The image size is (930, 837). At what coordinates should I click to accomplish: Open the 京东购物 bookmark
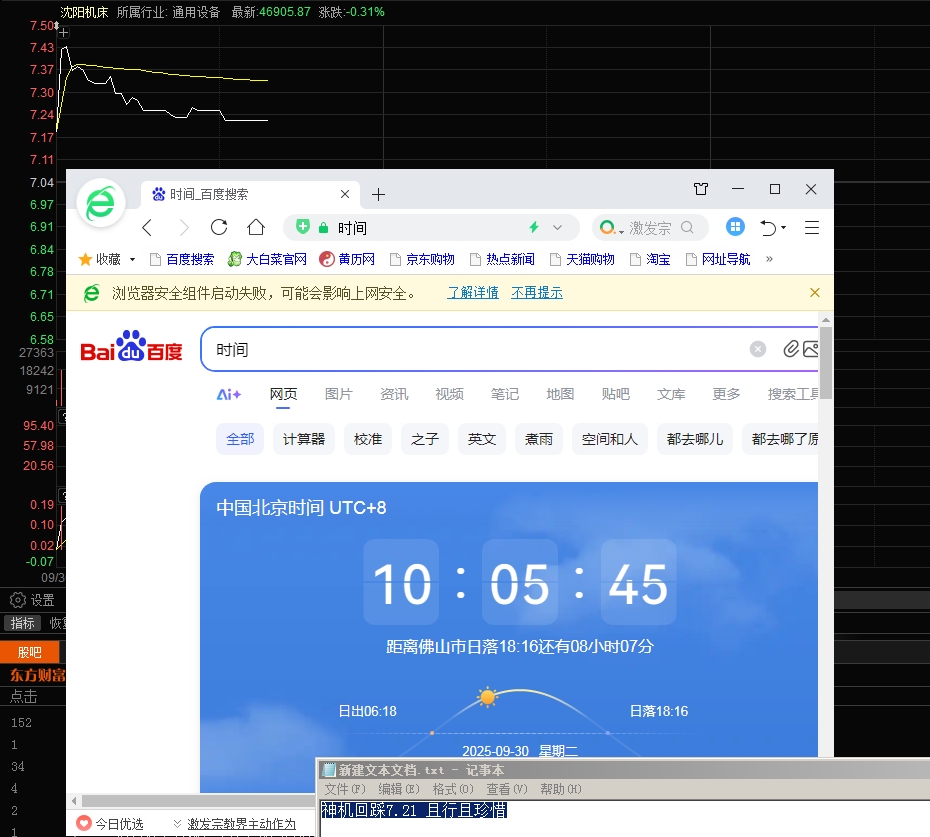click(422, 259)
